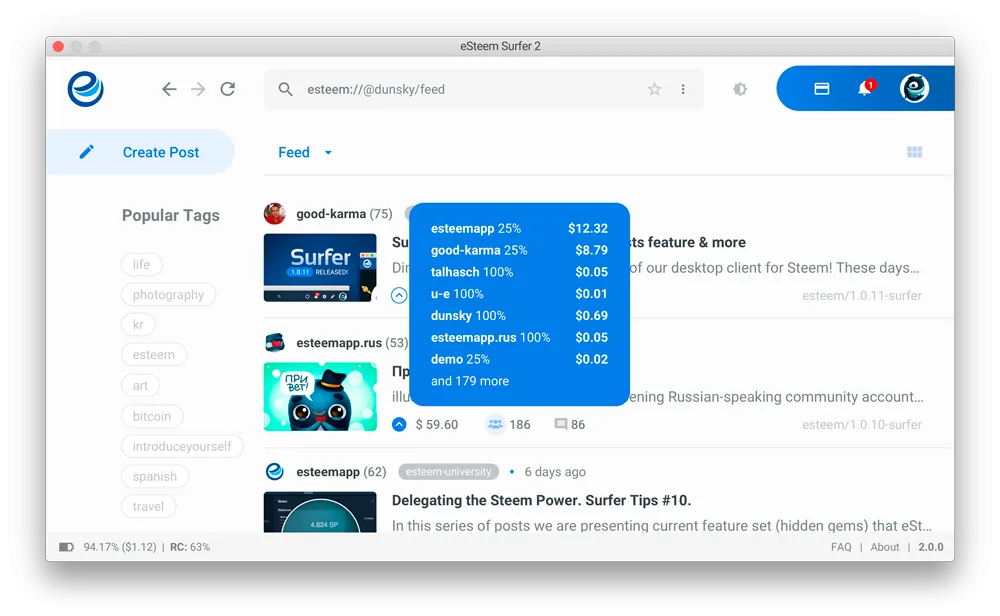The width and height of the screenshot is (1000, 616).
Task: Toggle night mode brightness icon
Action: tap(740, 89)
